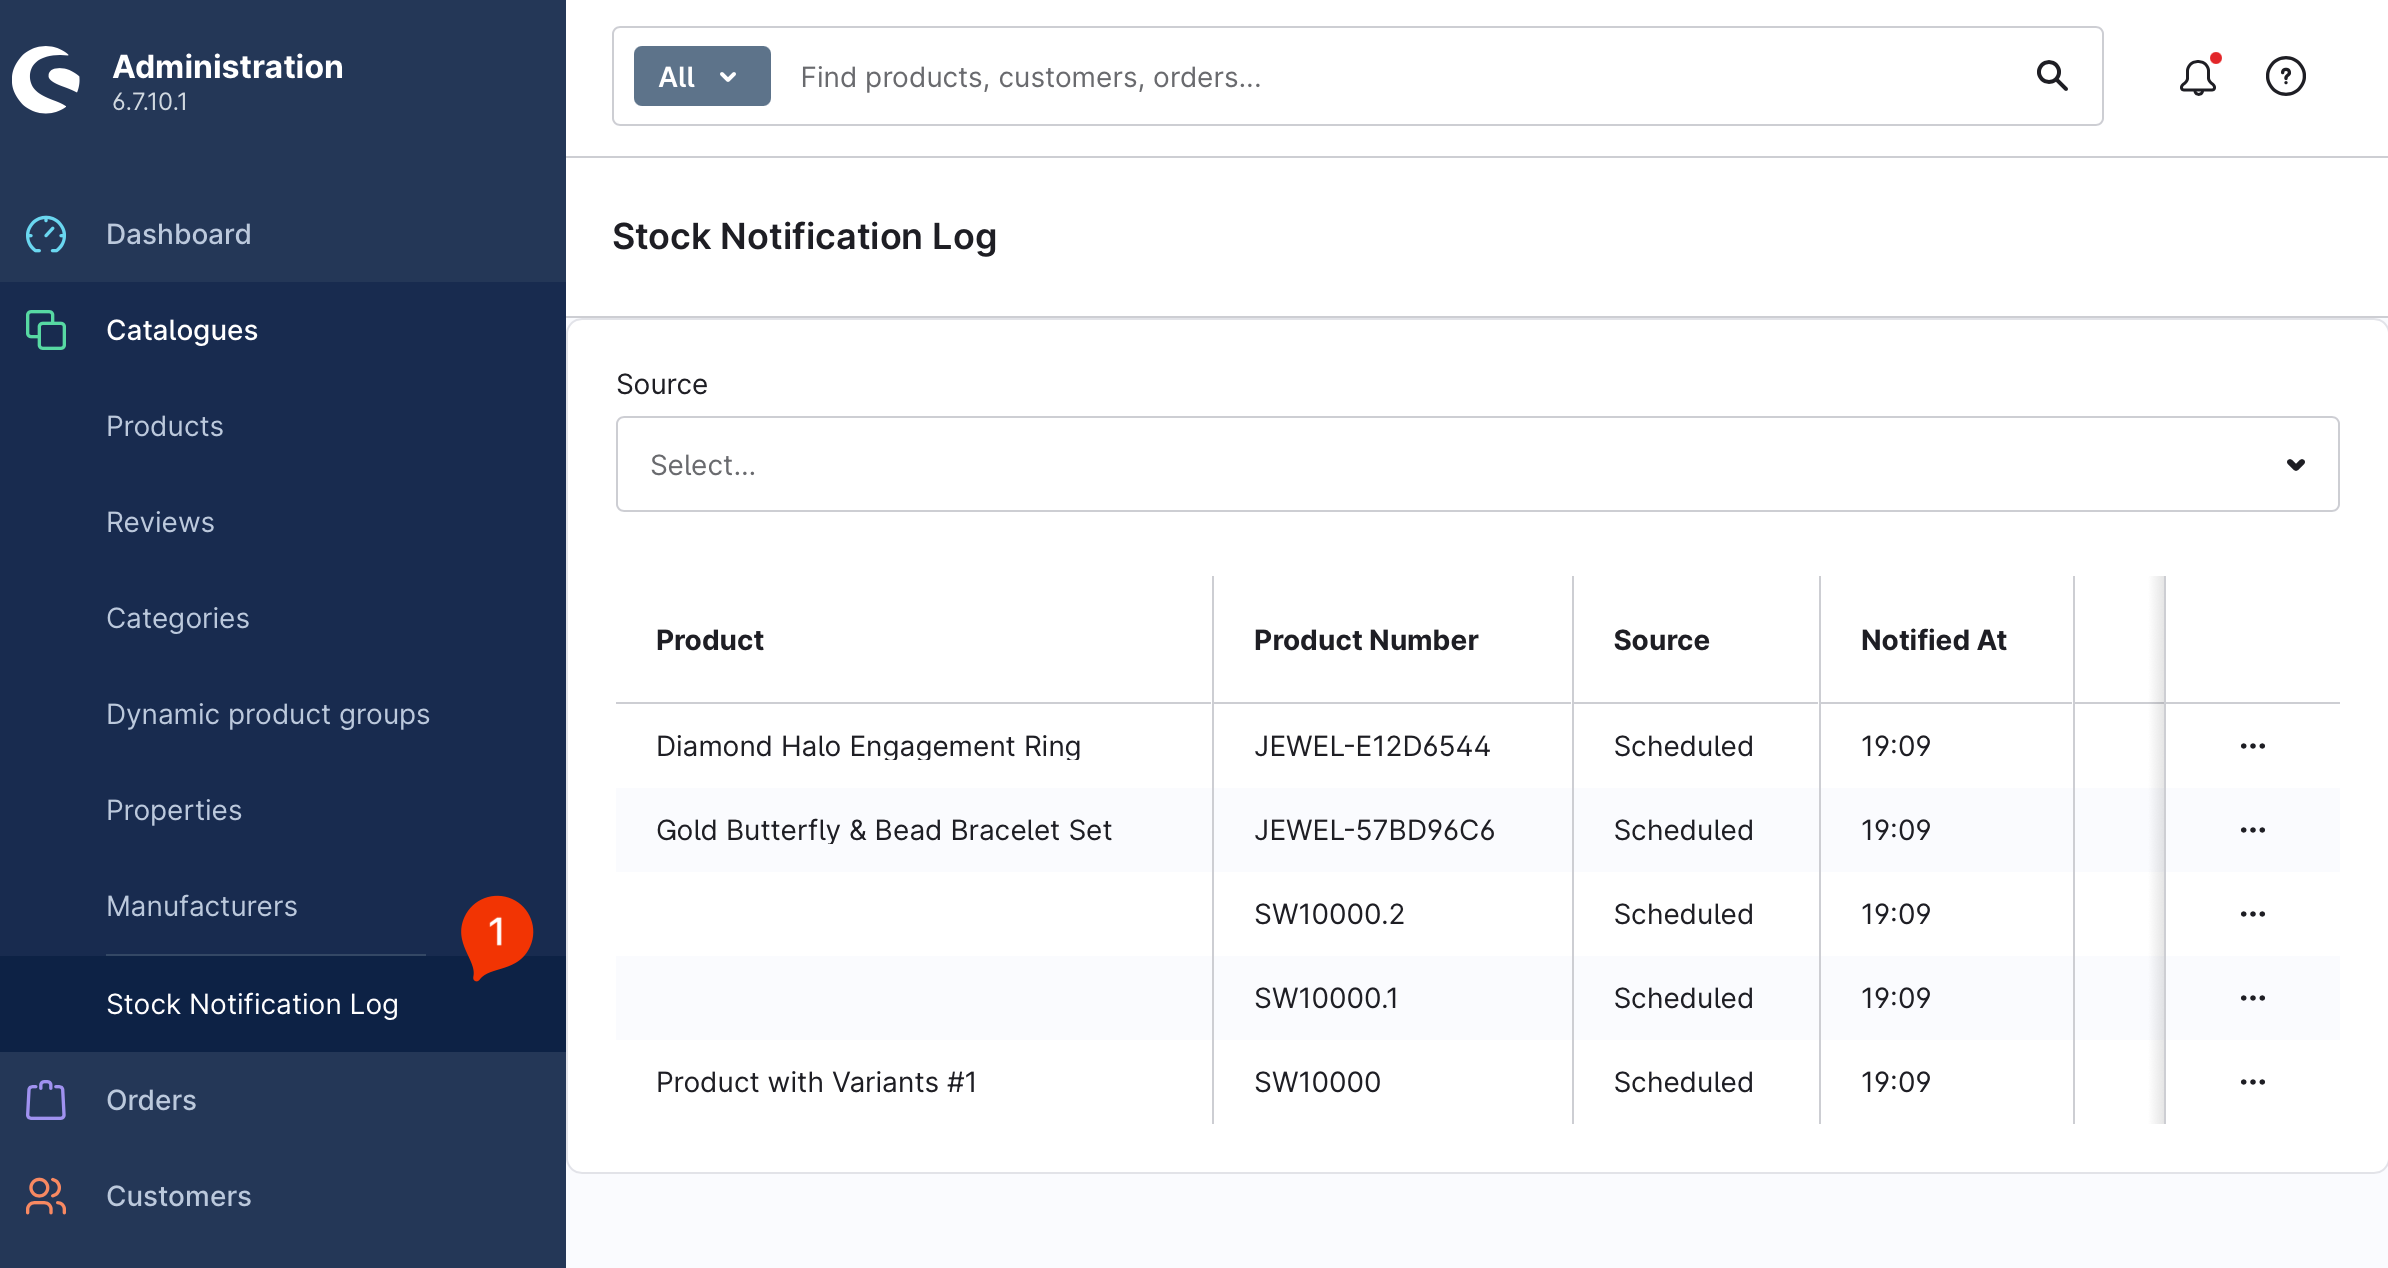
Task: Click product number JEWEL-57BD96C6
Action: tap(1374, 830)
